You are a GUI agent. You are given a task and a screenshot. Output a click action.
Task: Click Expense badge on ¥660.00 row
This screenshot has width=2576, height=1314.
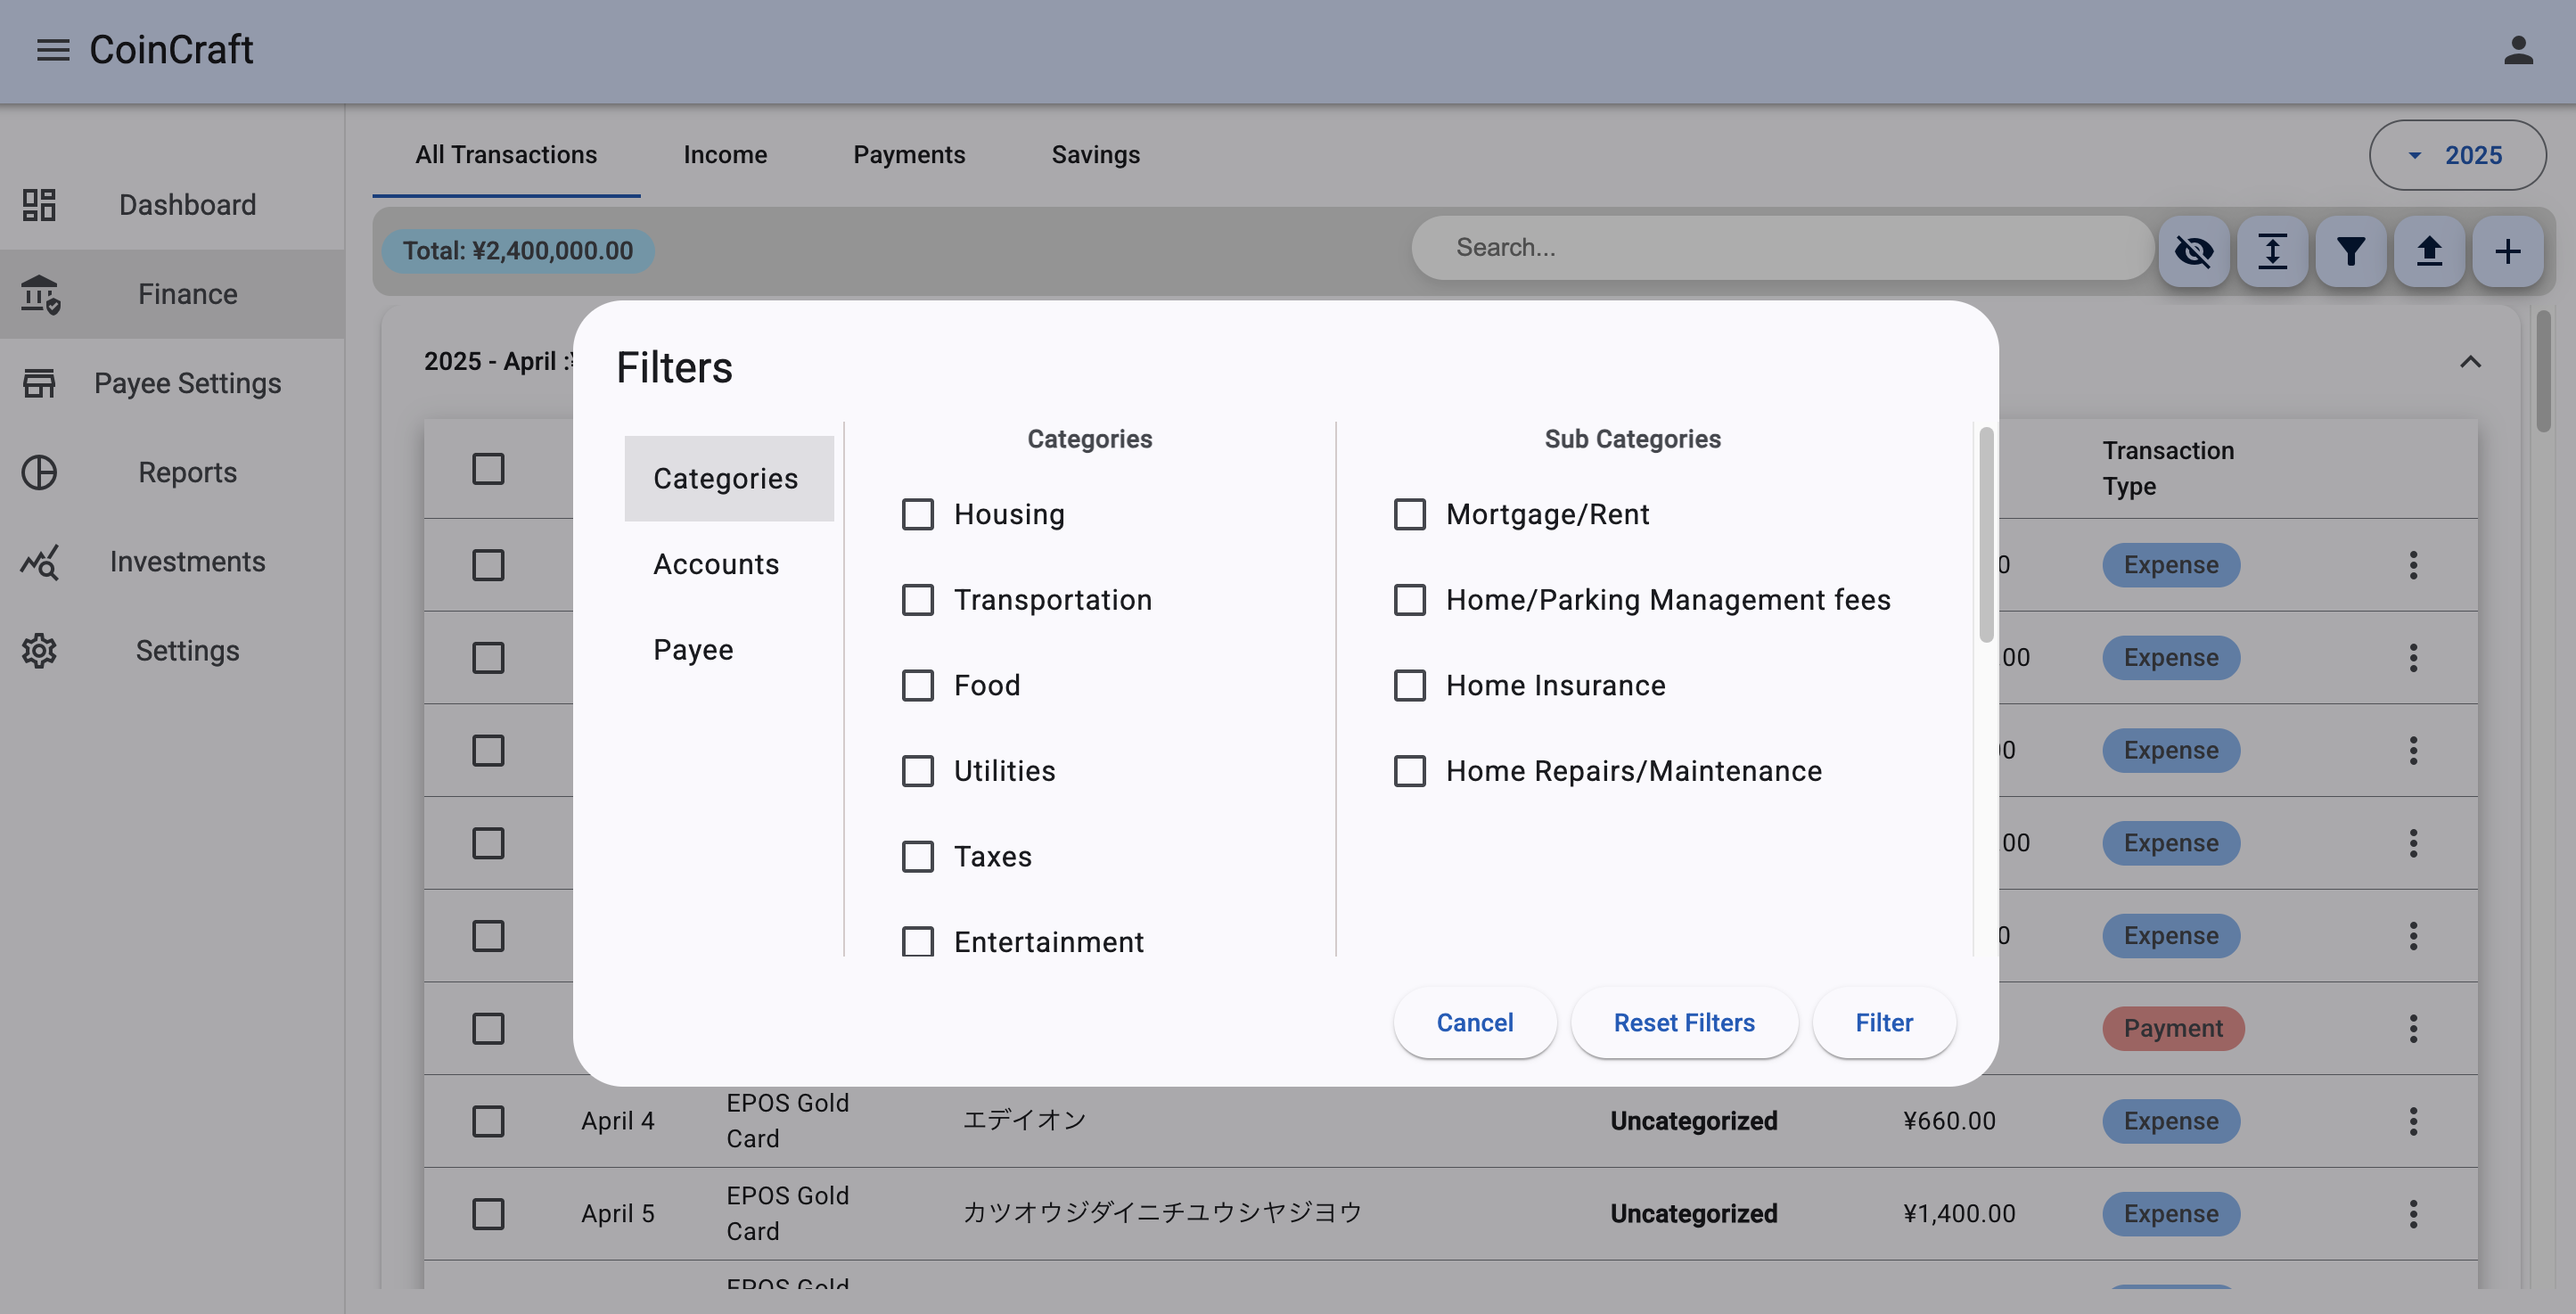pyautogui.click(x=2171, y=1121)
